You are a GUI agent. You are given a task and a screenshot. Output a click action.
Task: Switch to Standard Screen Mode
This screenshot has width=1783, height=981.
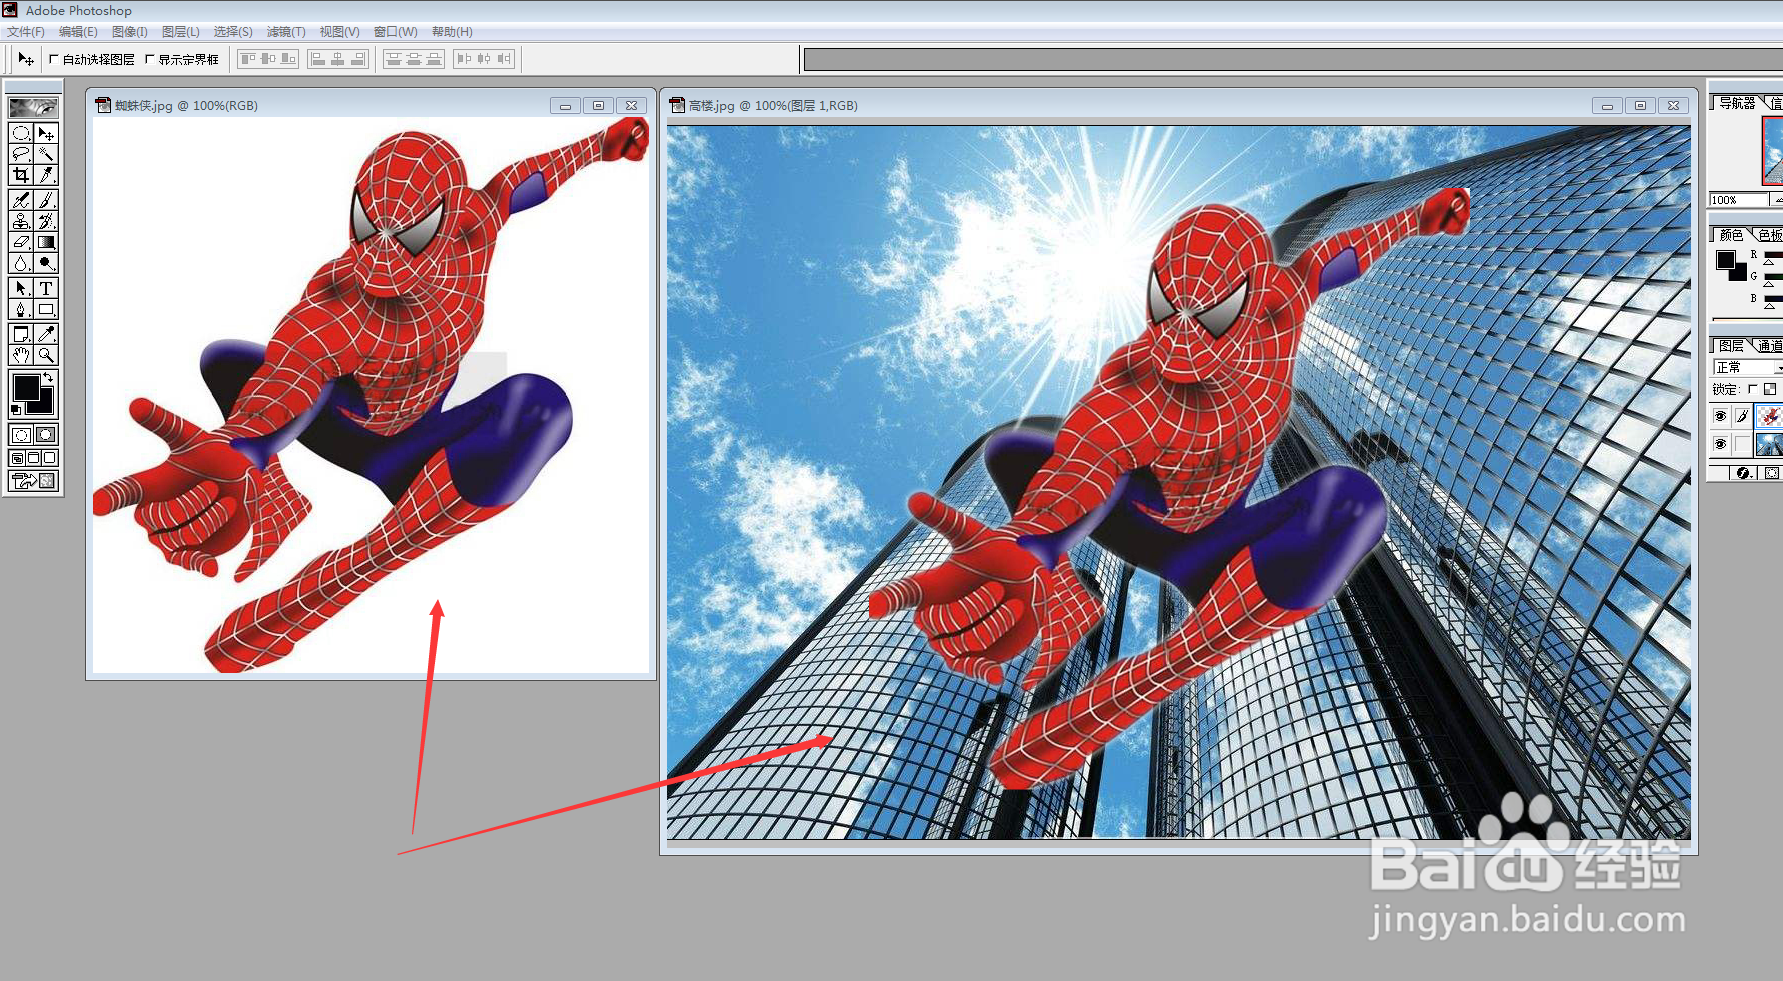(x=17, y=458)
